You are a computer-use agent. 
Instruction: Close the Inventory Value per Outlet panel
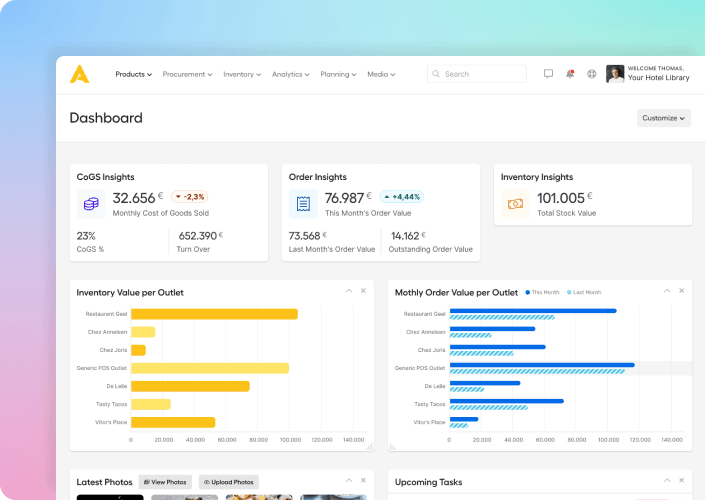(363, 291)
